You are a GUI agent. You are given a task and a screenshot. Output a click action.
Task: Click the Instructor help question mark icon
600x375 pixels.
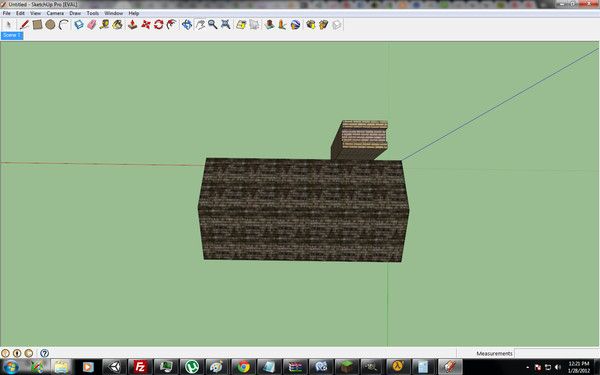44,353
